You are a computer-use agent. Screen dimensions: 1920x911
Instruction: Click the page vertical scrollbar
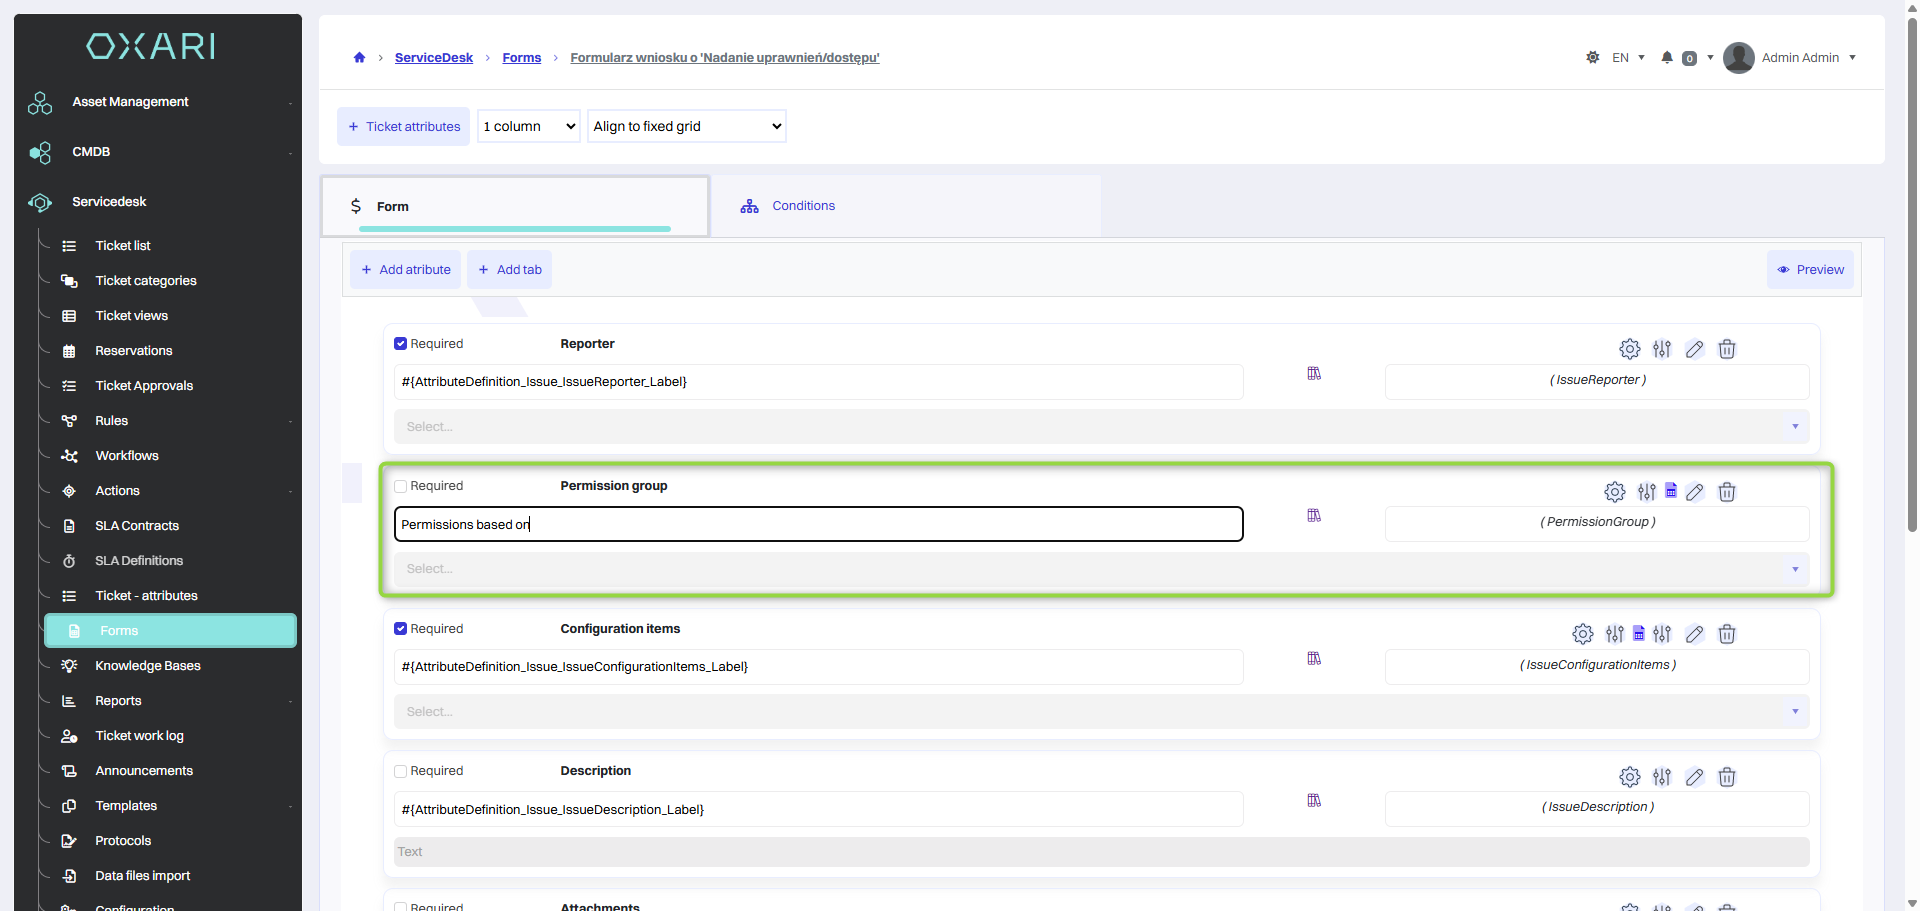1912,270
